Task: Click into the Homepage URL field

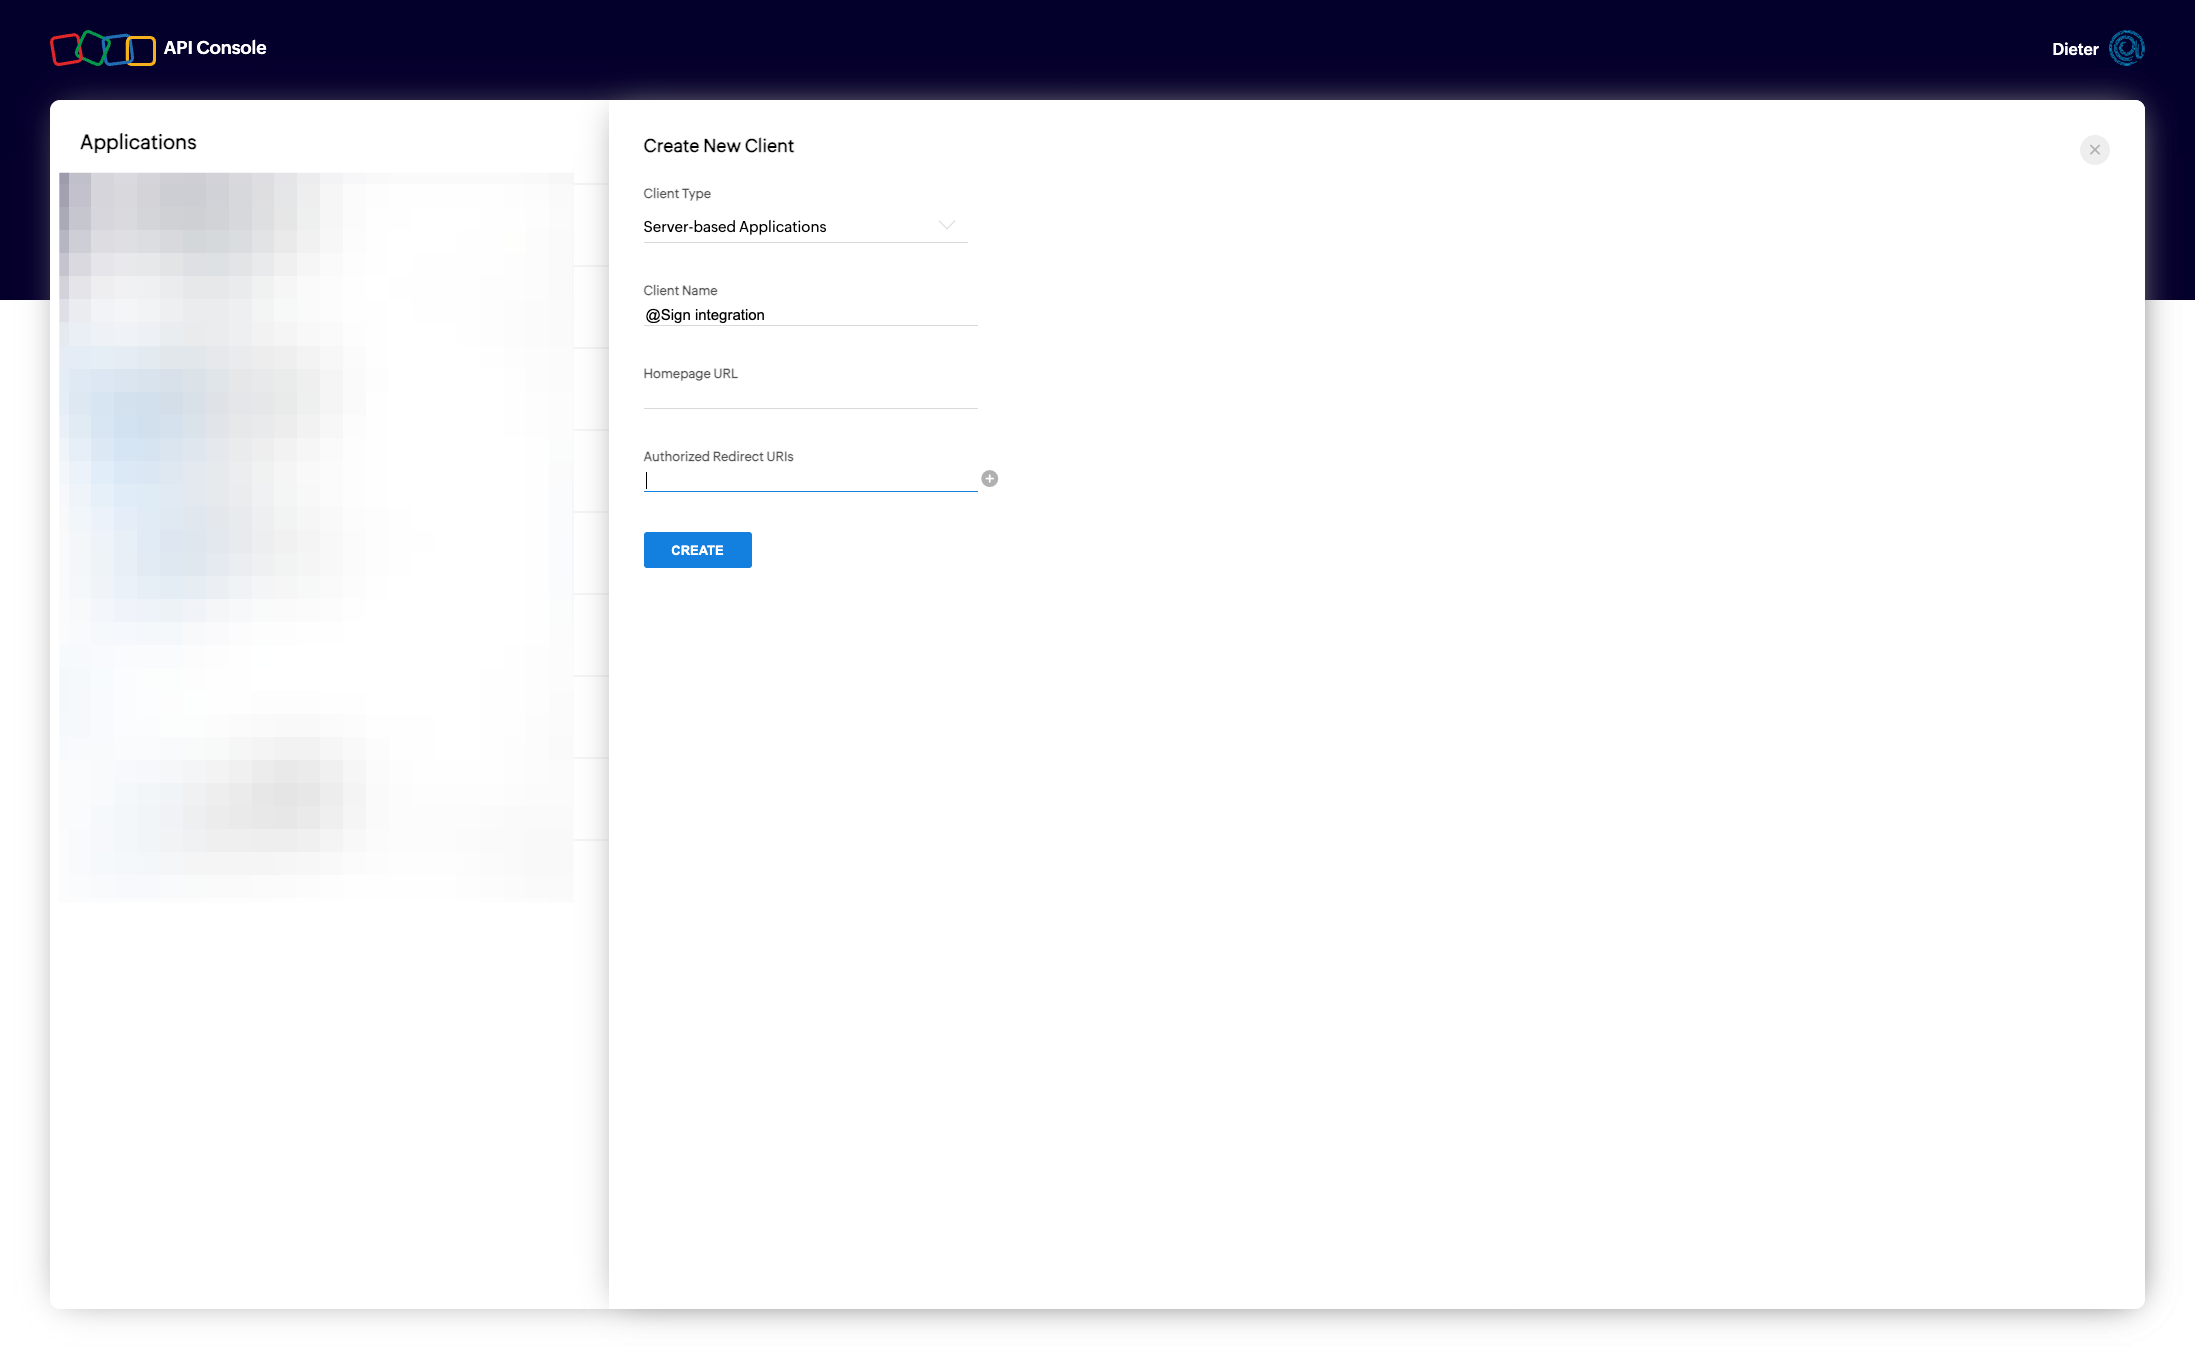Action: pyautogui.click(x=810, y=397)
